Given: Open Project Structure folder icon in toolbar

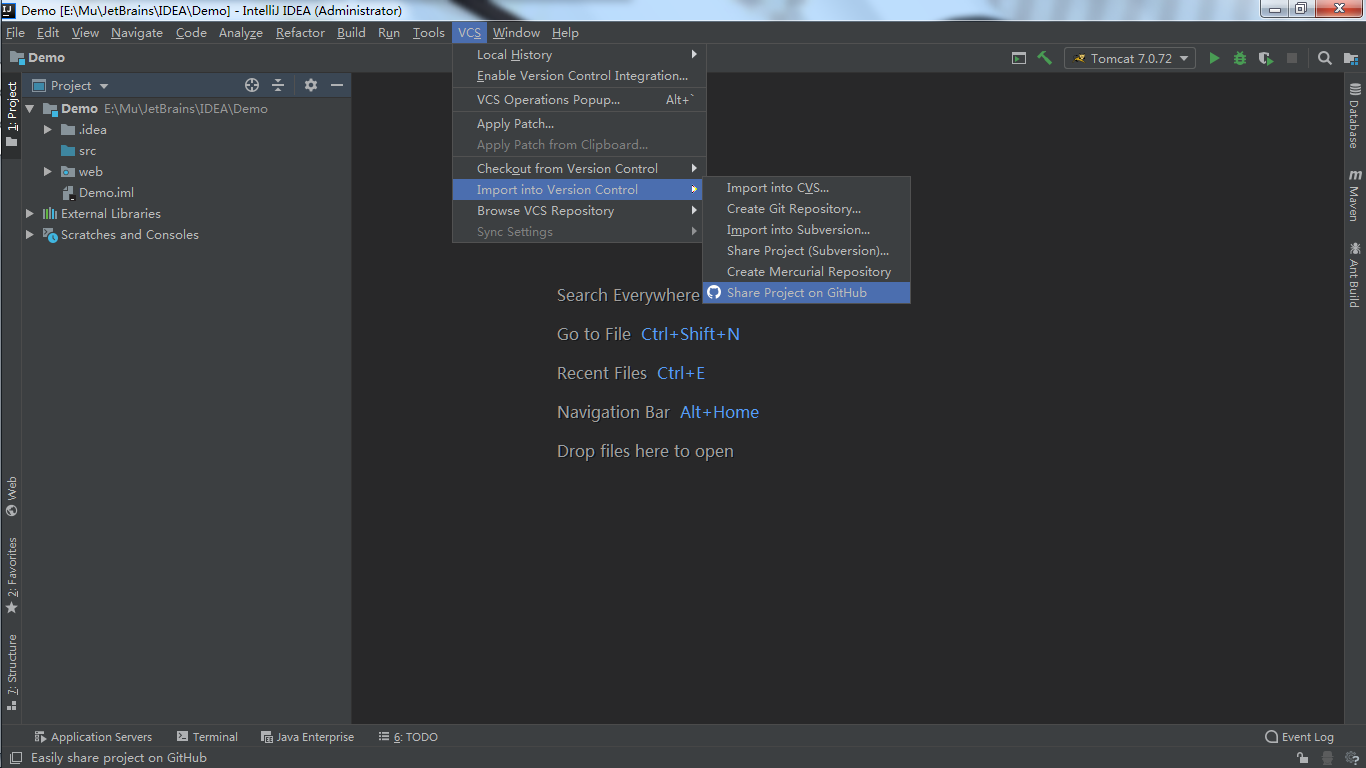Looking at the screenshot, I should [x=1351, y=58].
